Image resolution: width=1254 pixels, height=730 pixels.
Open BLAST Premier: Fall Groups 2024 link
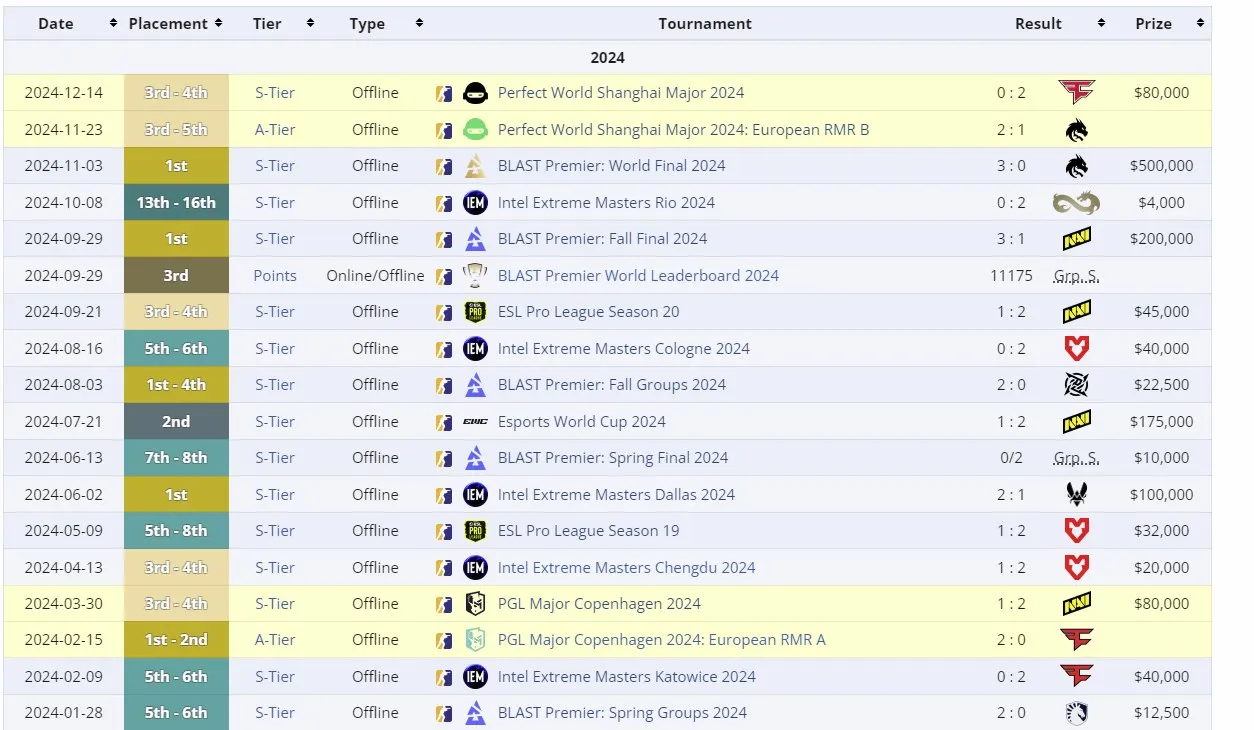click(x=611, y=385)
